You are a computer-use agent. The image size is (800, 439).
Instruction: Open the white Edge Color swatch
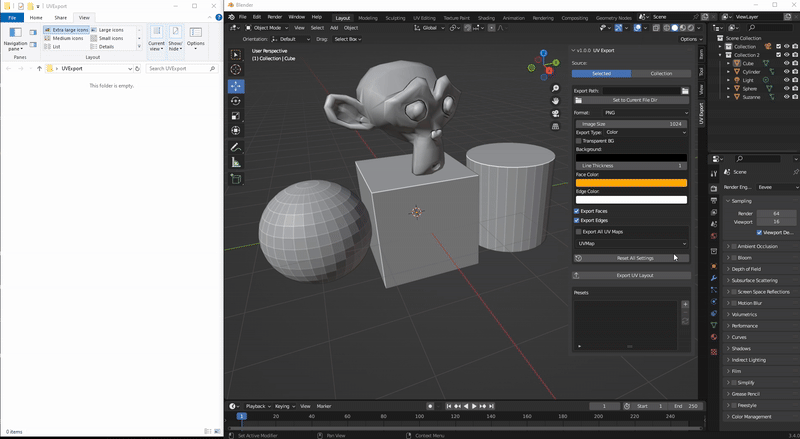632,200
